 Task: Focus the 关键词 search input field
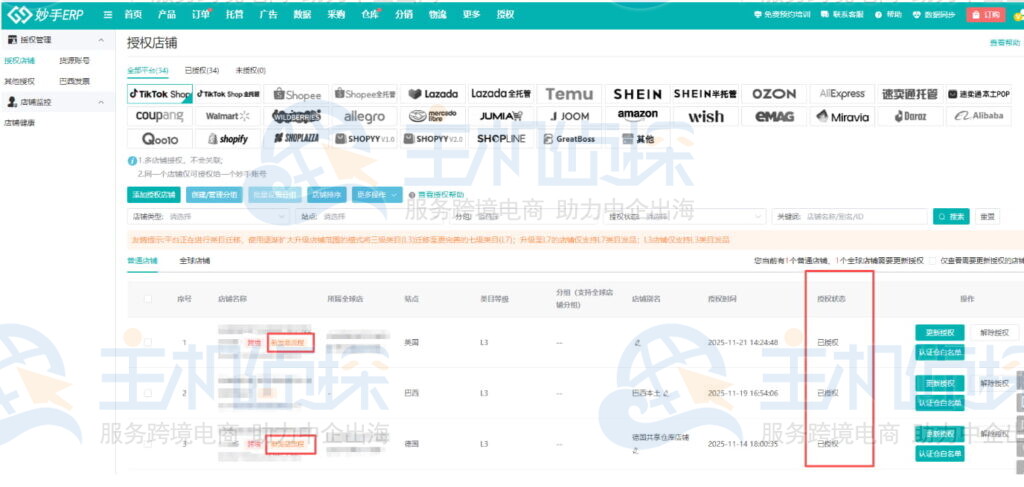[x=850, y=216]
